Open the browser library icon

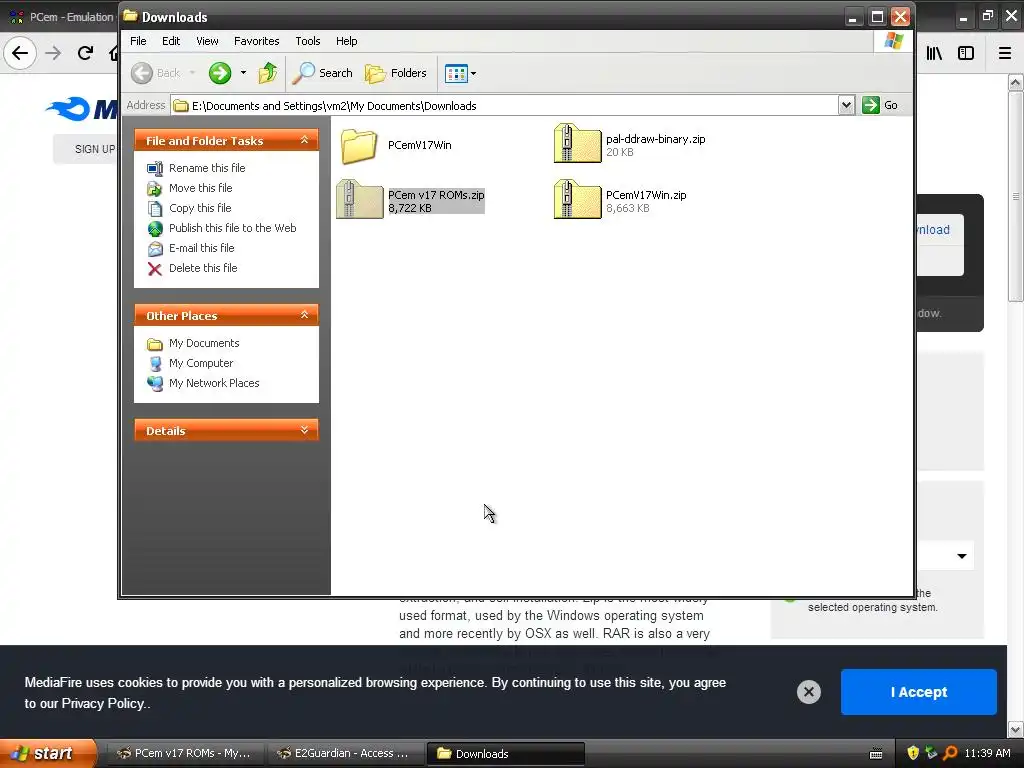point(934,54)
